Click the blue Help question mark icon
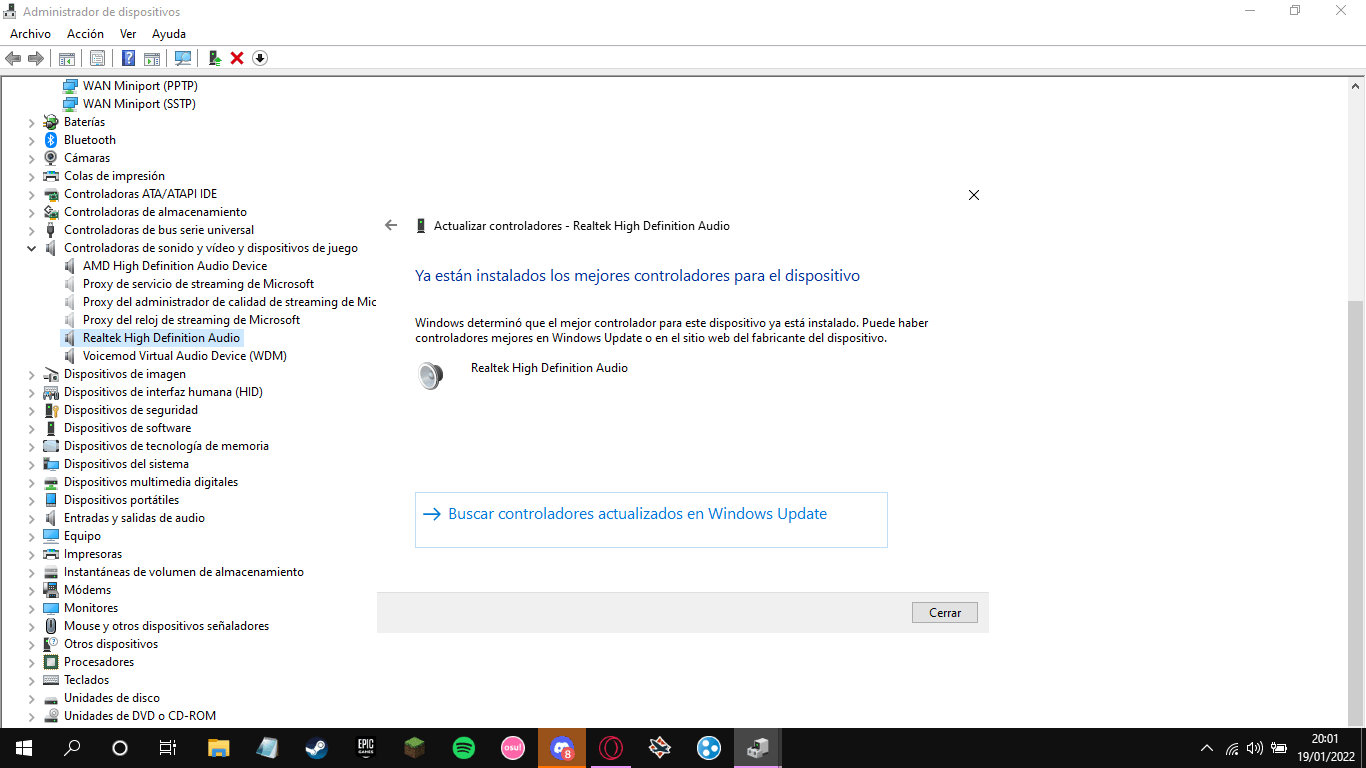 [x=128, y=58]
